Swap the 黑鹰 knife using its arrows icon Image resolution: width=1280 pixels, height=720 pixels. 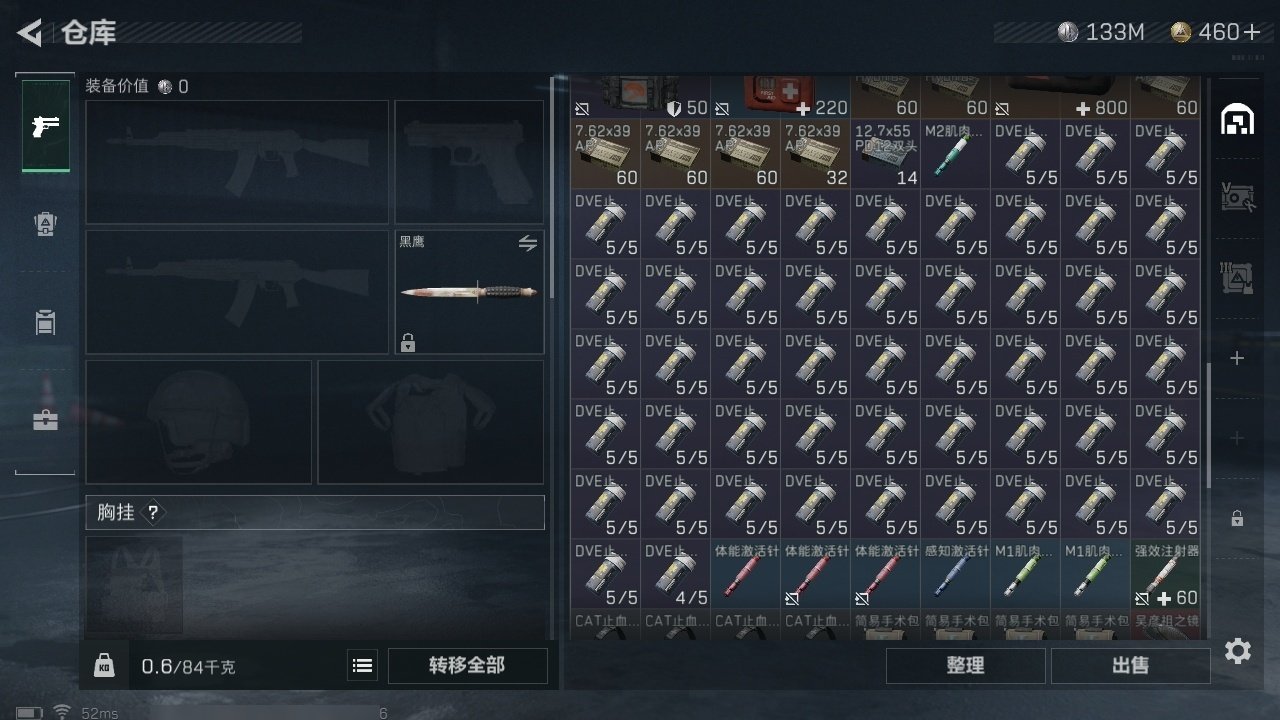(528, 243)
